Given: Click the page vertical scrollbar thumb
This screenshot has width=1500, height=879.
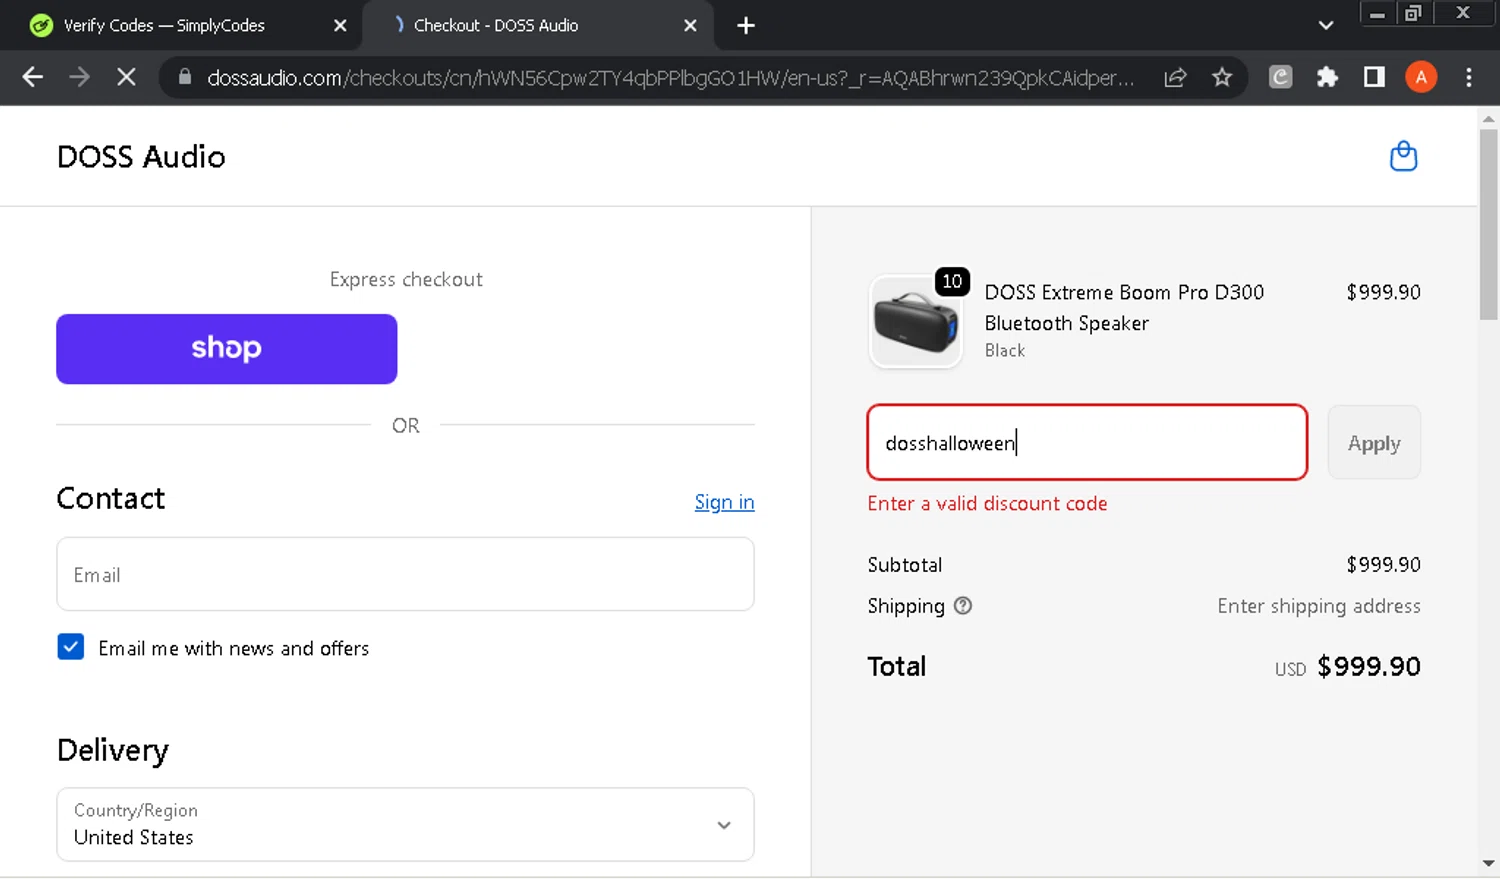Looking at the screenshot, I should [x=1488, y=224].
